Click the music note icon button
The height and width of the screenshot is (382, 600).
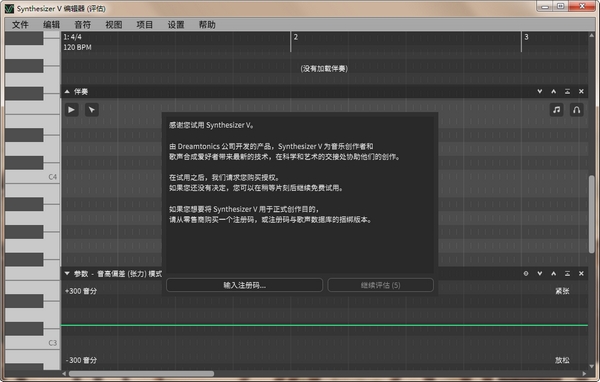tap(556, 110)
